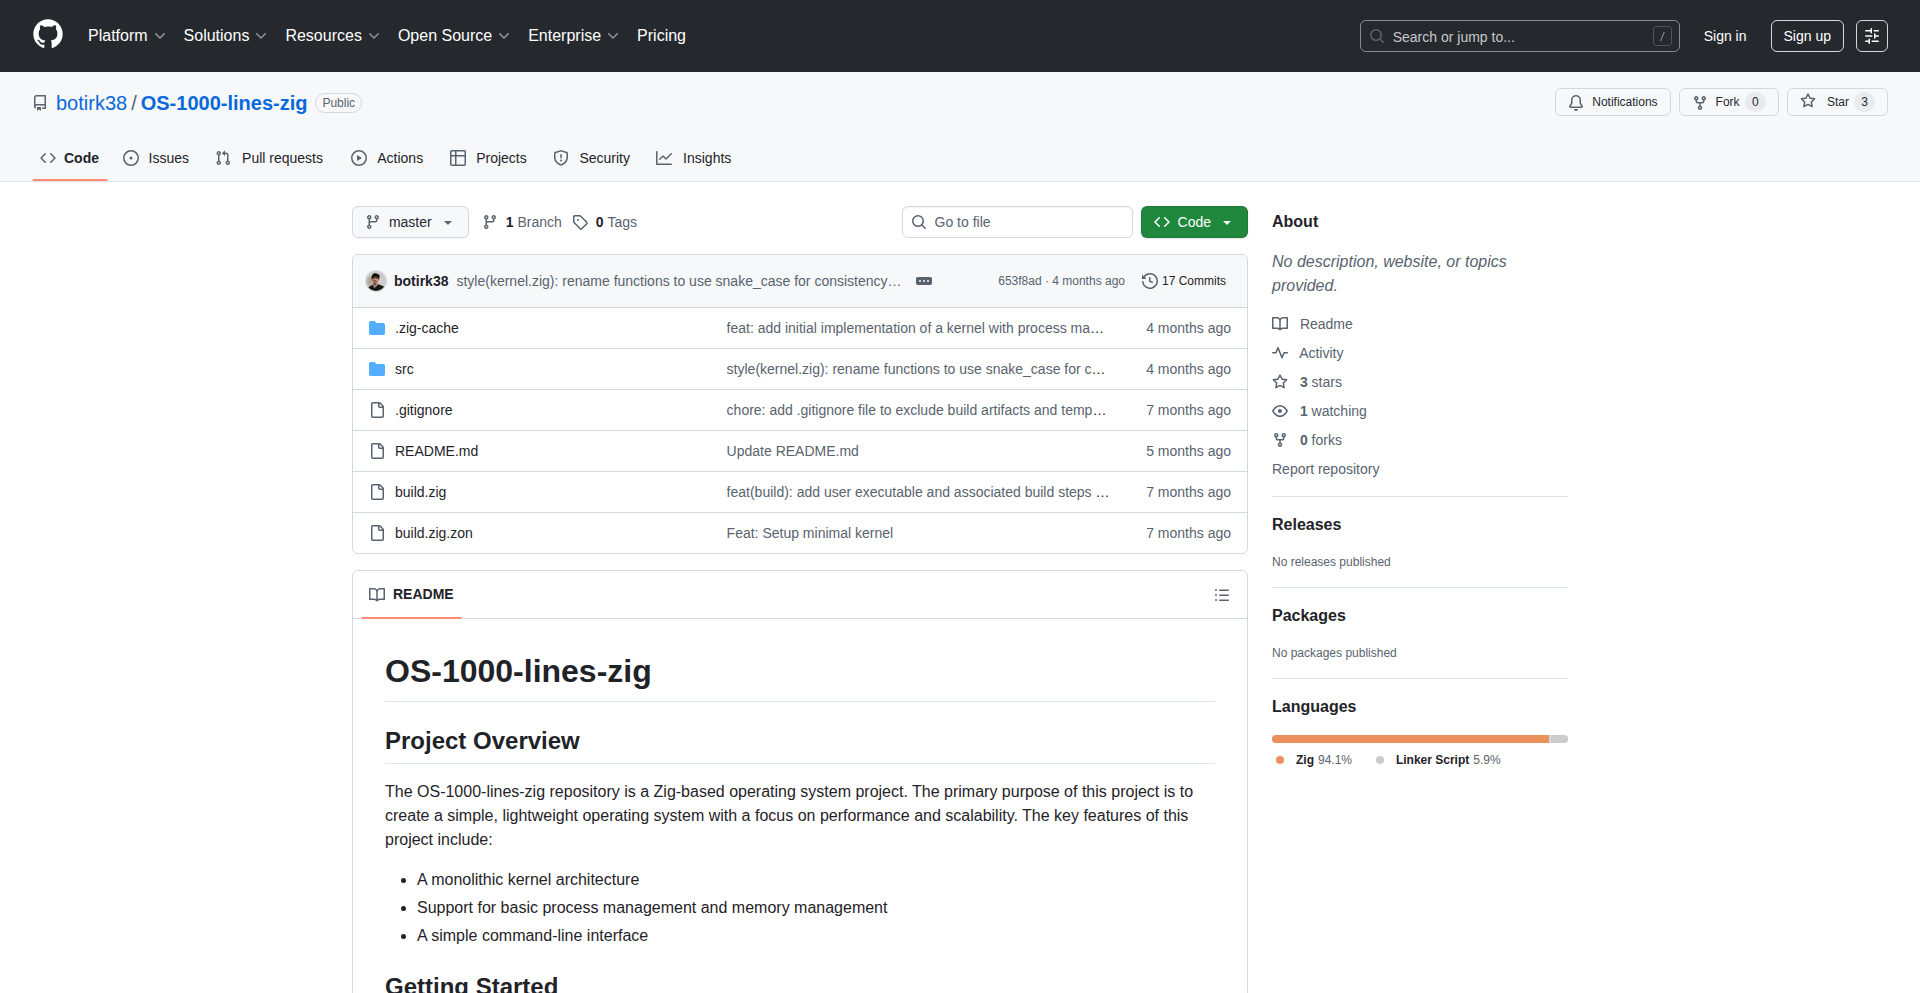Click the book icon next to Readme
Image resolution: width=1920 pixels, height=993 pixels.
tap(1280, 324)
